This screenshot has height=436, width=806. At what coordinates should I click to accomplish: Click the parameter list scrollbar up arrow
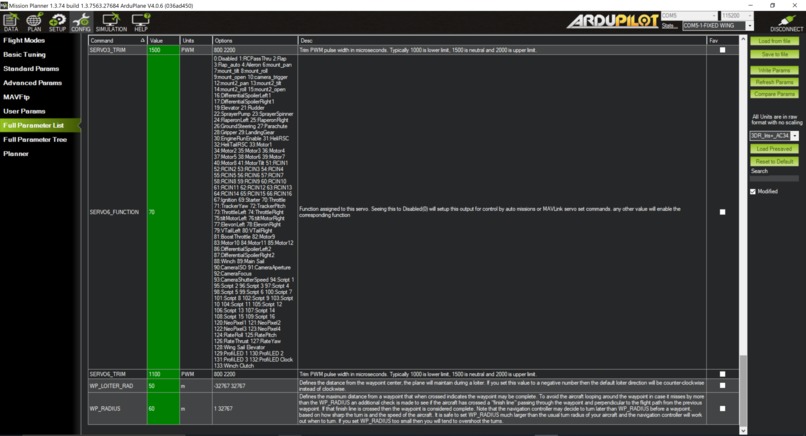pyautogui.click(x=743, y=39)
